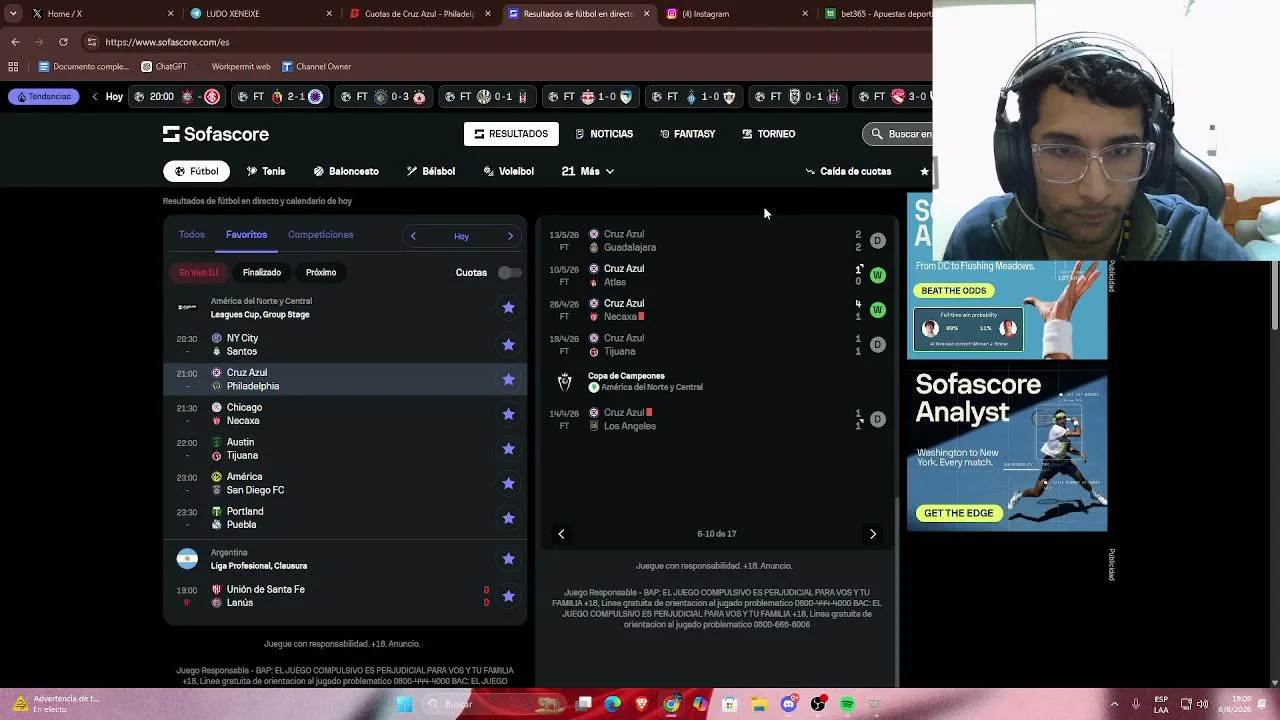Open the Channel Owner bookmark
This screenshot has height=720, width=1280.
(x=316, y=67)
